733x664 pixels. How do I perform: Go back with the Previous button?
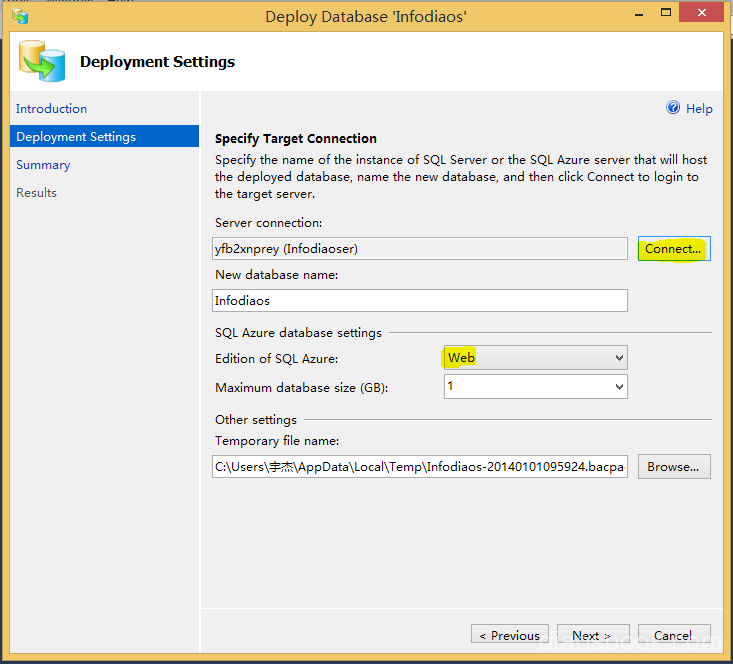[x=509, y=635]
